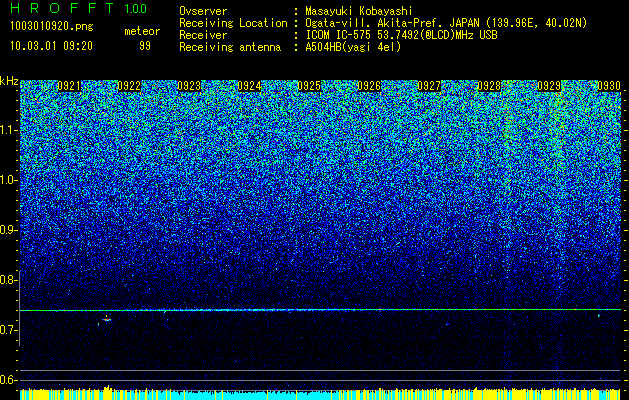Click the ICOM IC-575 receiver text

(402, 35)
